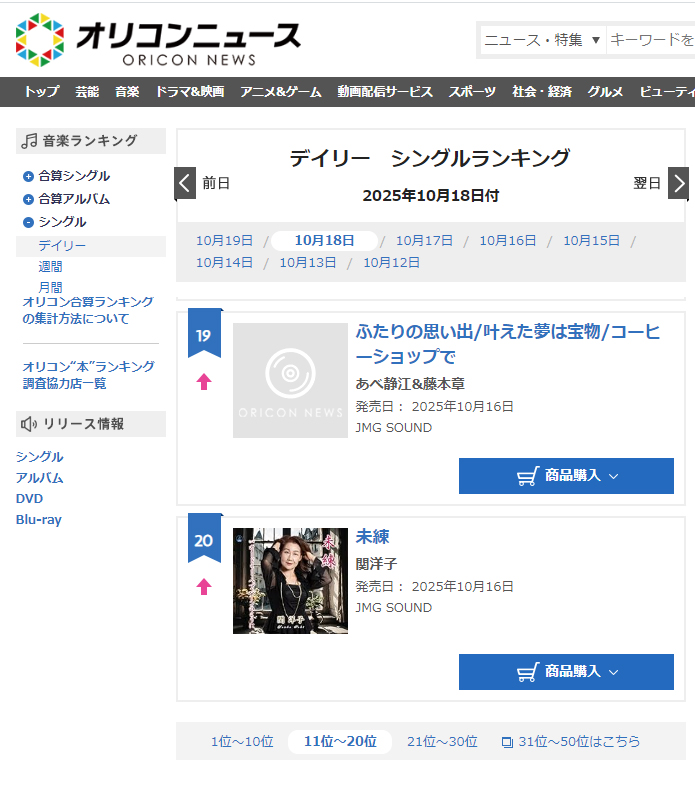Select the 10月12日 date link
Image resolution: width=695 pixels, height=788 pixels.
[x=391, y=263]
